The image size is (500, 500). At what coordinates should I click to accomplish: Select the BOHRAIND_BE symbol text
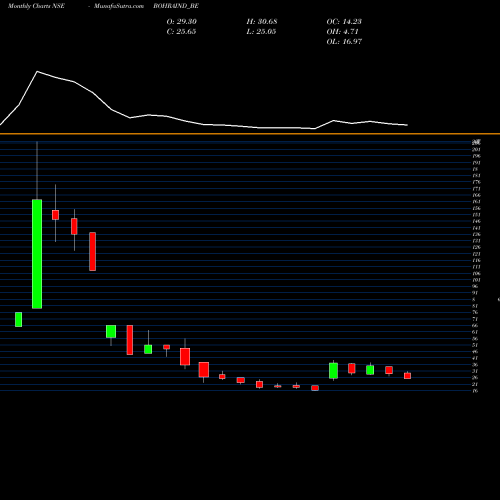[176, 6]
